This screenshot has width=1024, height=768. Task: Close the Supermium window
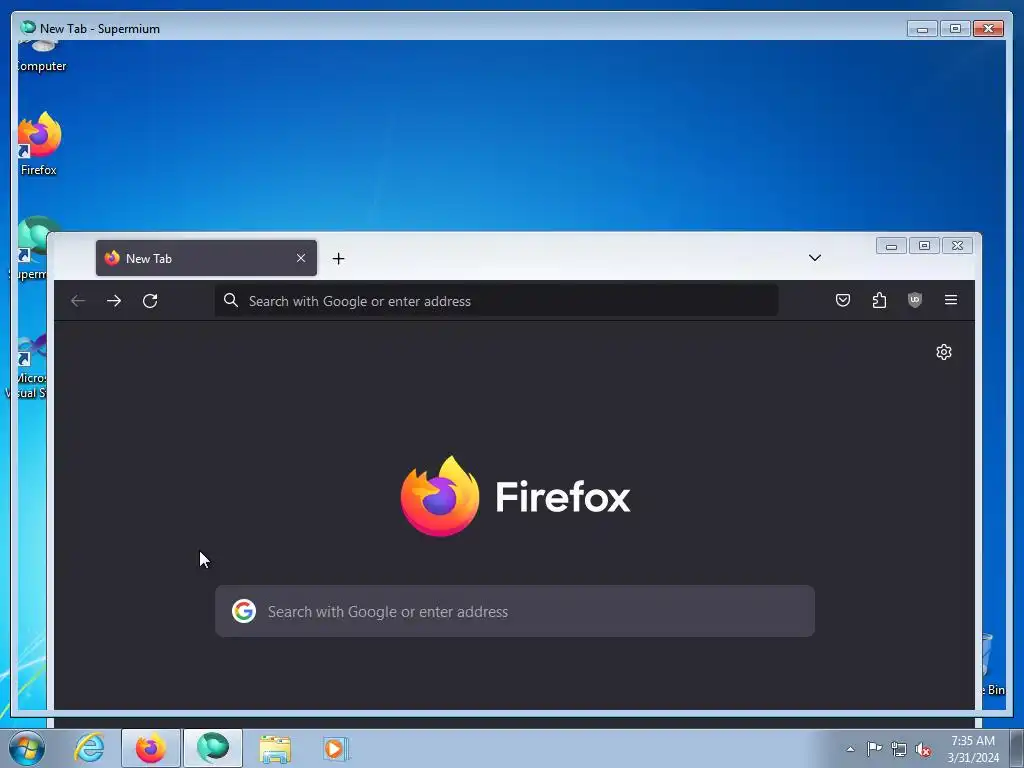tap(988, 29)
